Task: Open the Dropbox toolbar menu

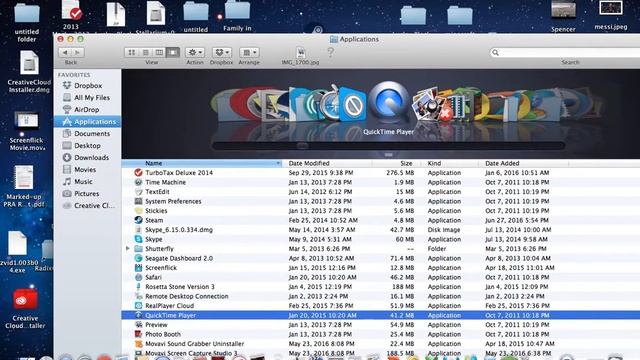Action: pyautogui.click(x=222, y=52)
